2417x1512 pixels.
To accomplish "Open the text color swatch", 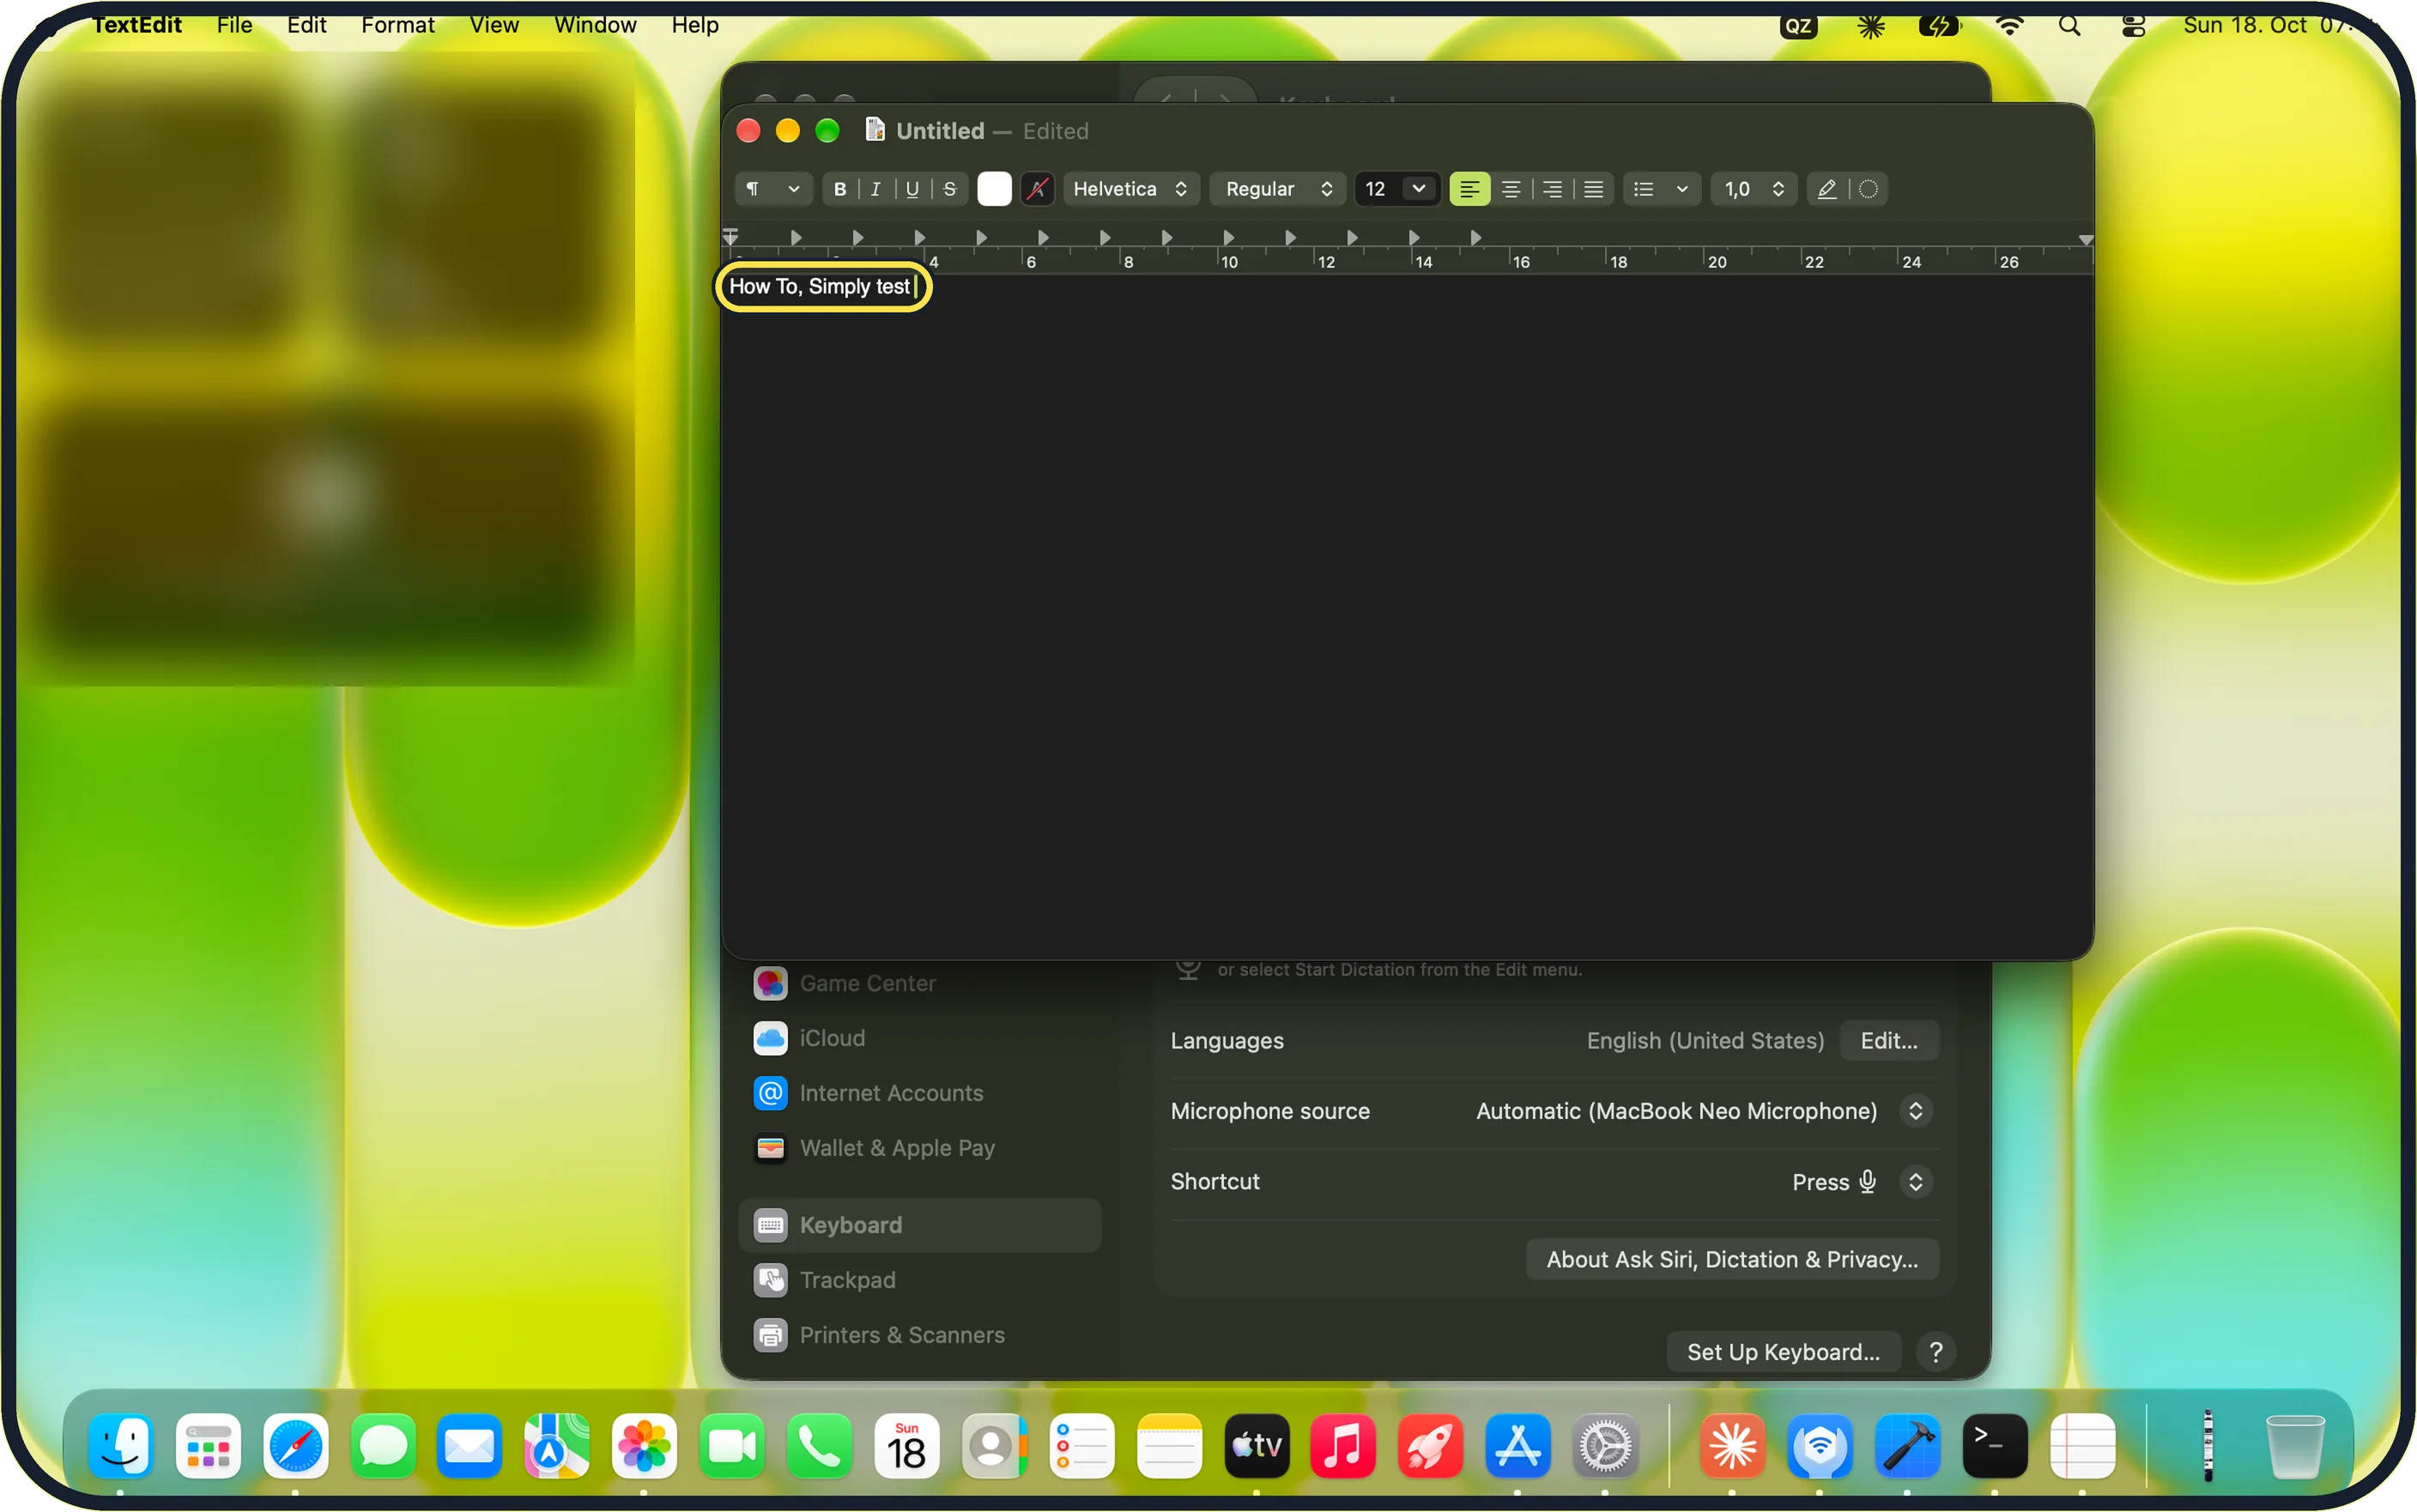I will (994, 189).
